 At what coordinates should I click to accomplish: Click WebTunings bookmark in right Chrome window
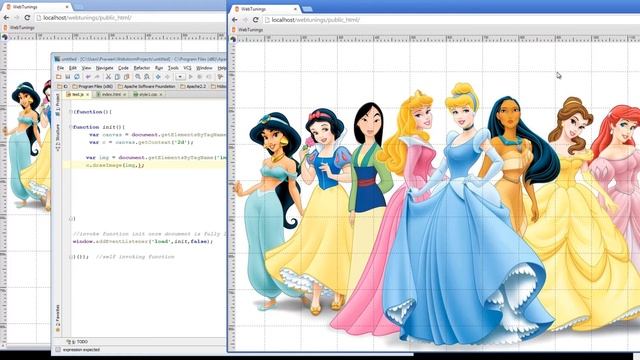click(247, 30)
